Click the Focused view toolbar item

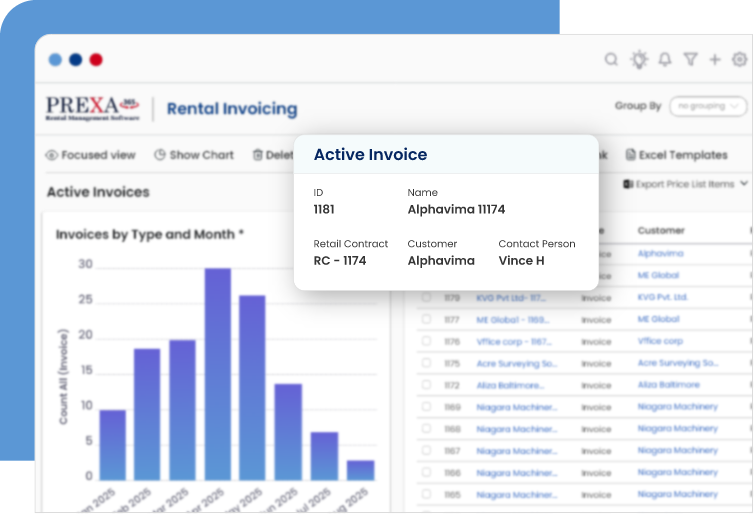click(91, 155)
